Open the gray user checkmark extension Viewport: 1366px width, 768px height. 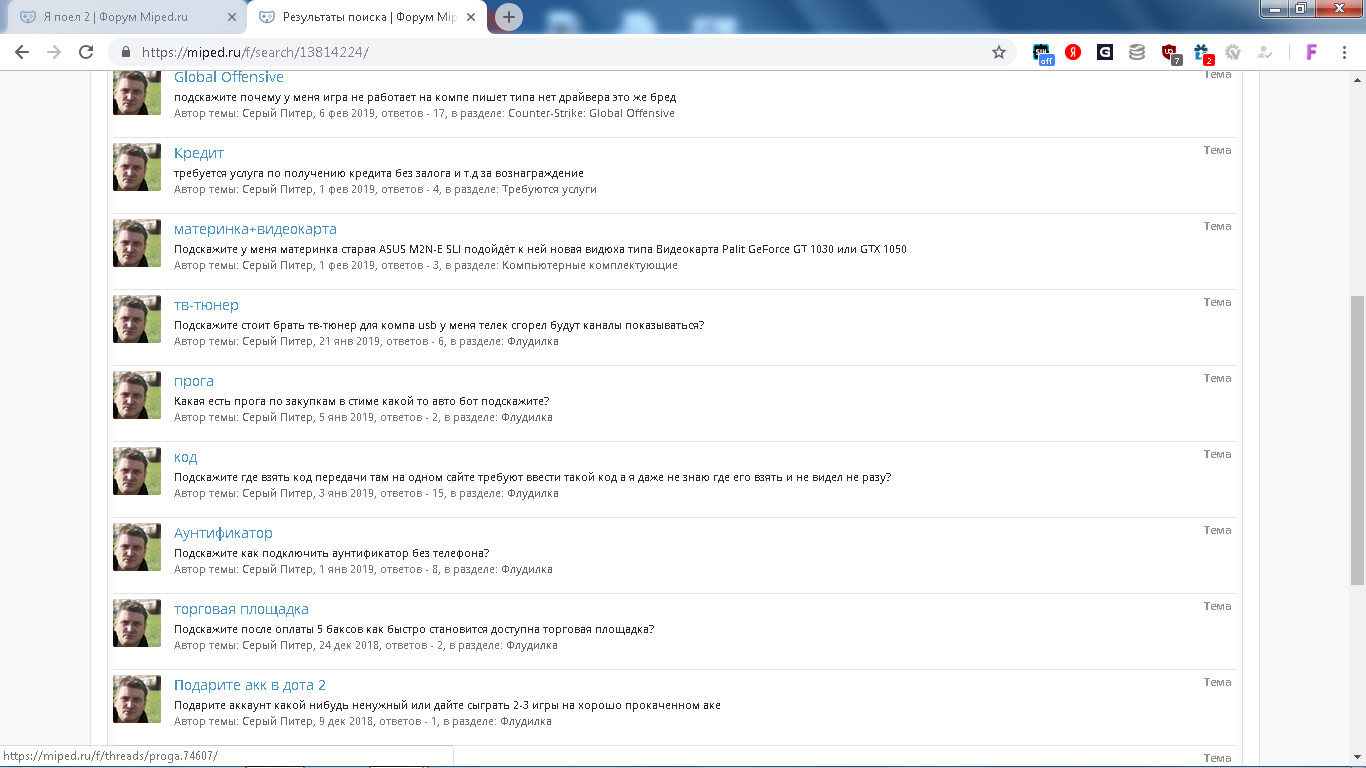[1265, 52]
